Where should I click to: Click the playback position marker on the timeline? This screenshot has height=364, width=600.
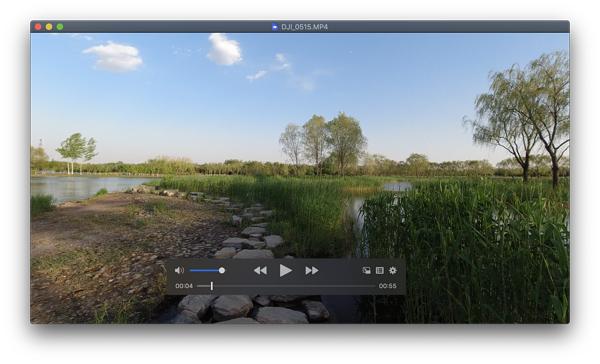pyautogui.click(x=212, y=286)
